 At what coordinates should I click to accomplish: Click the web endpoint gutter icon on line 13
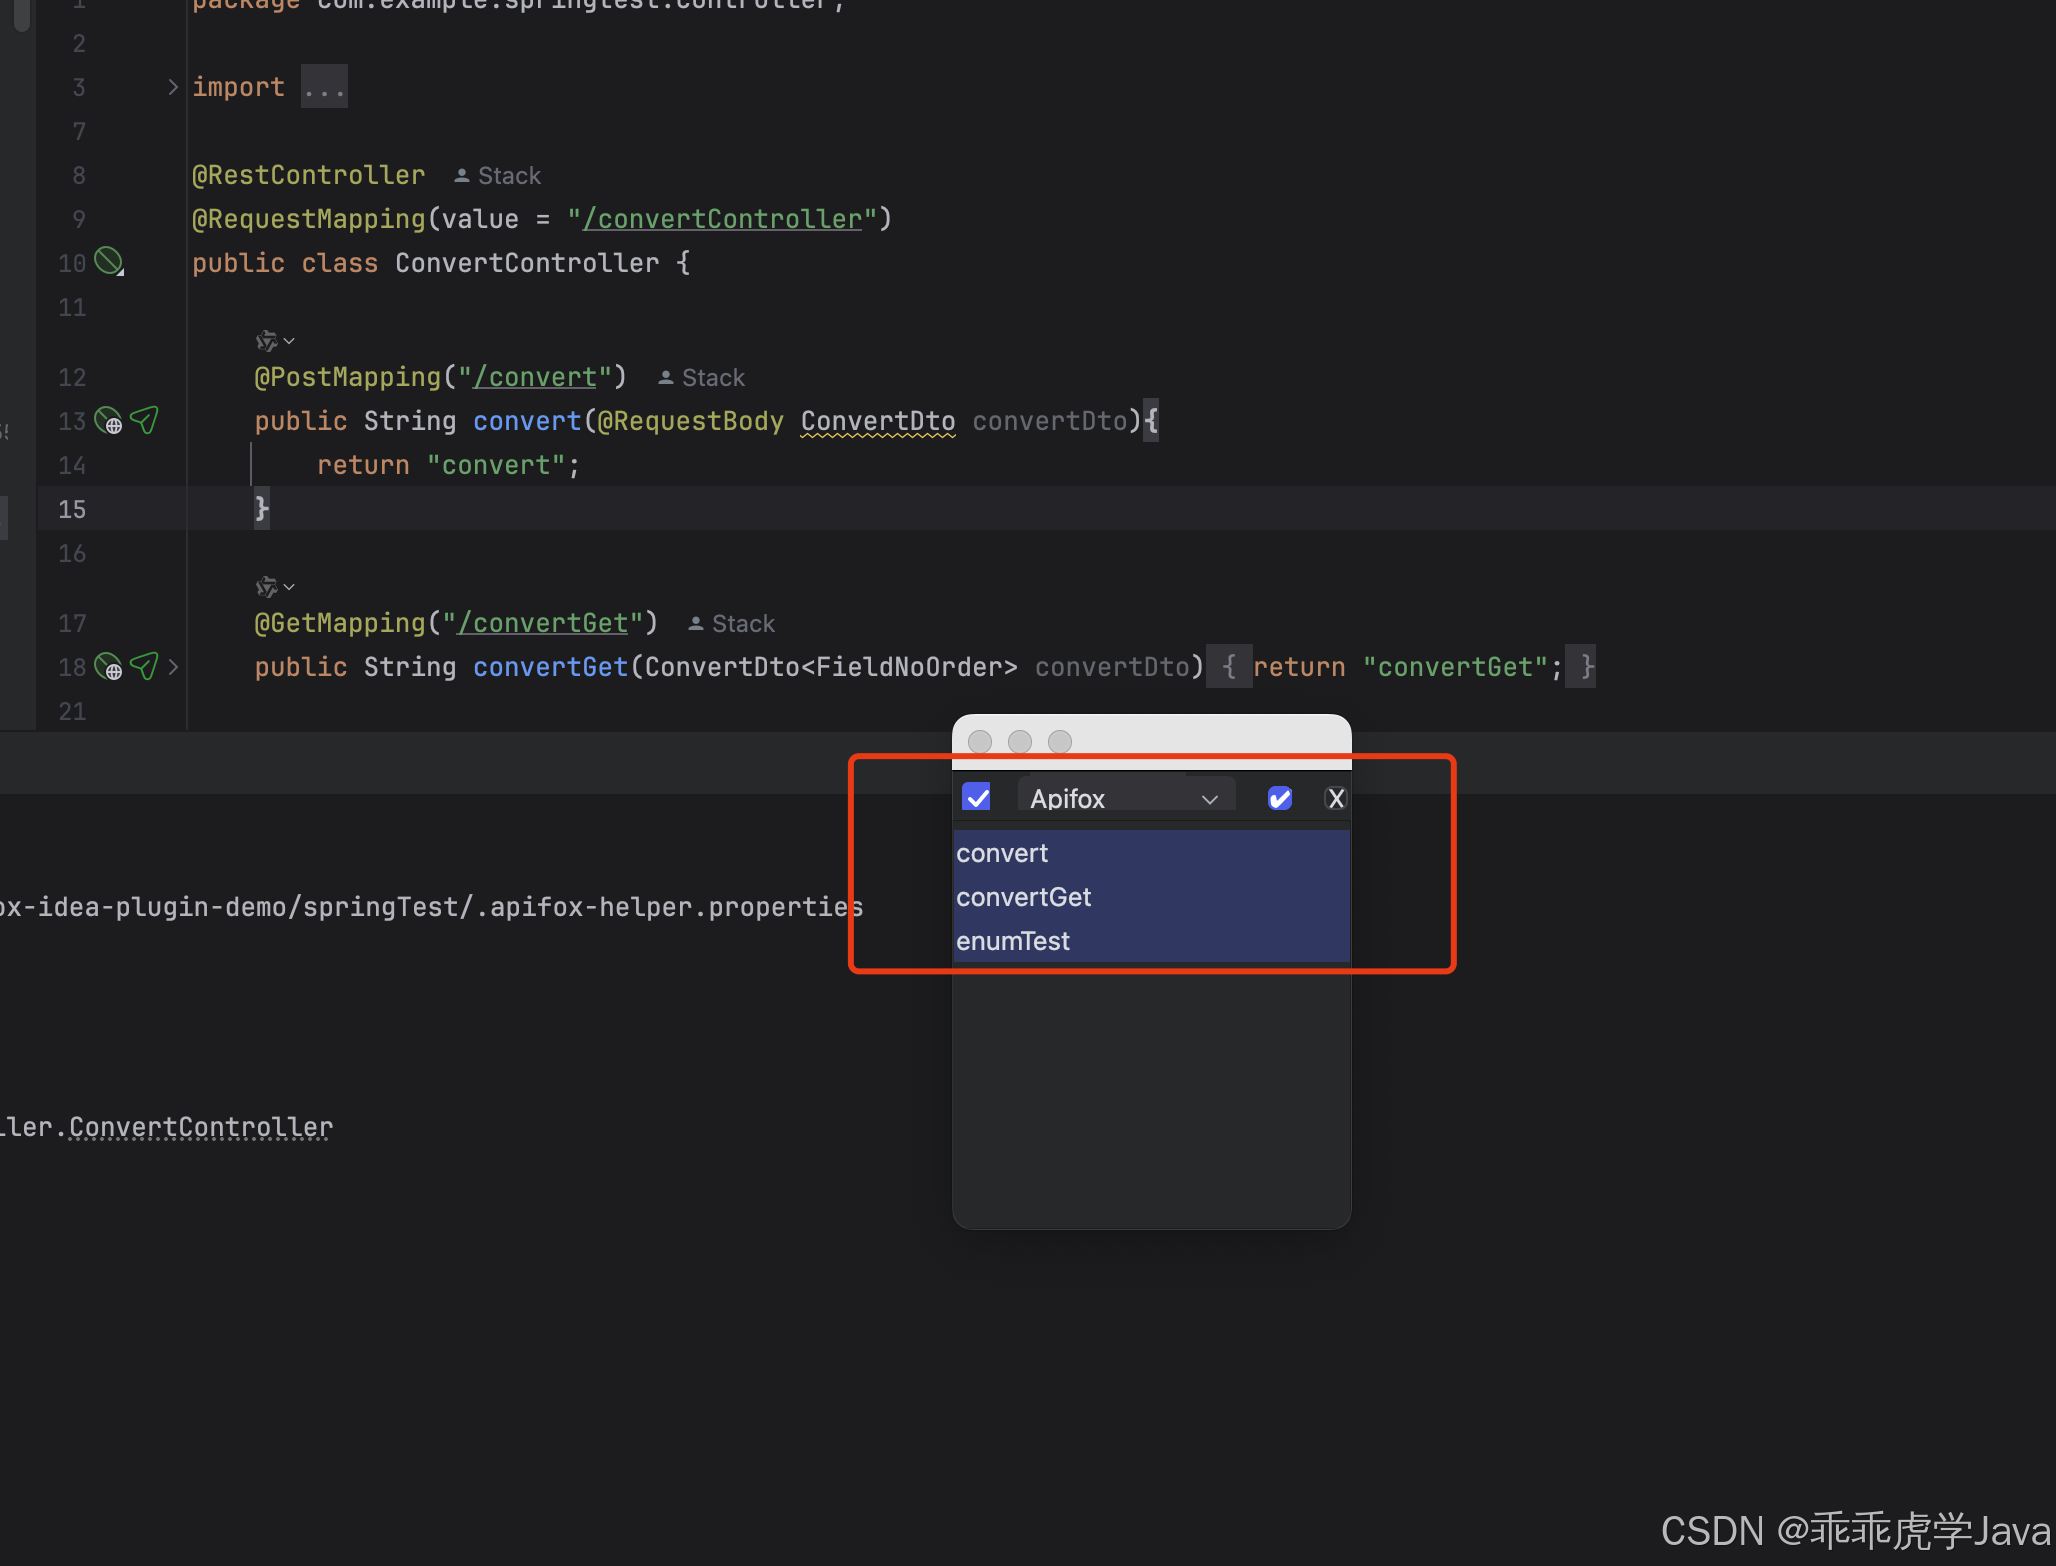point(108,420)
